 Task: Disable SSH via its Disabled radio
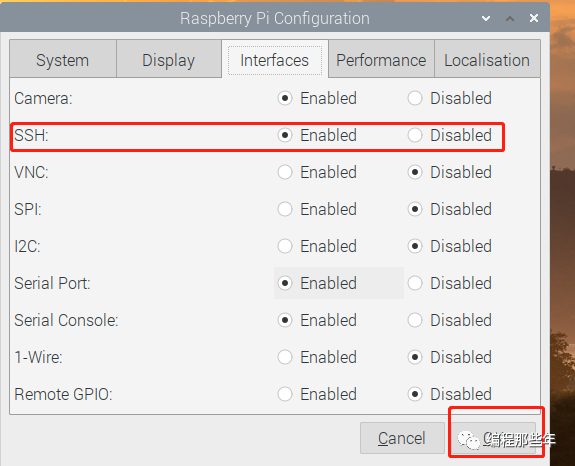pyautogui.click(x=415, y=135)
